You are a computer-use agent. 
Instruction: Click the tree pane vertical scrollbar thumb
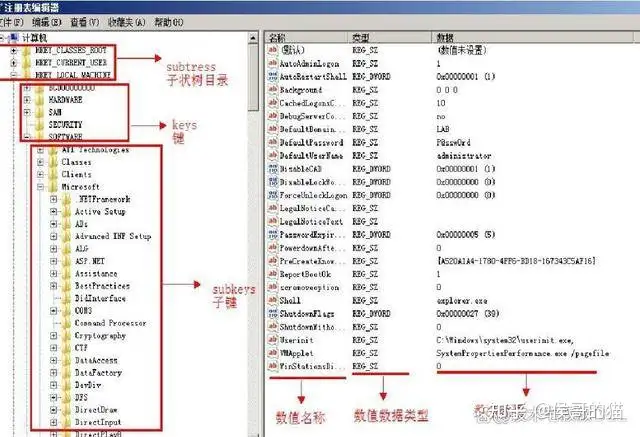tap(253, 78)
